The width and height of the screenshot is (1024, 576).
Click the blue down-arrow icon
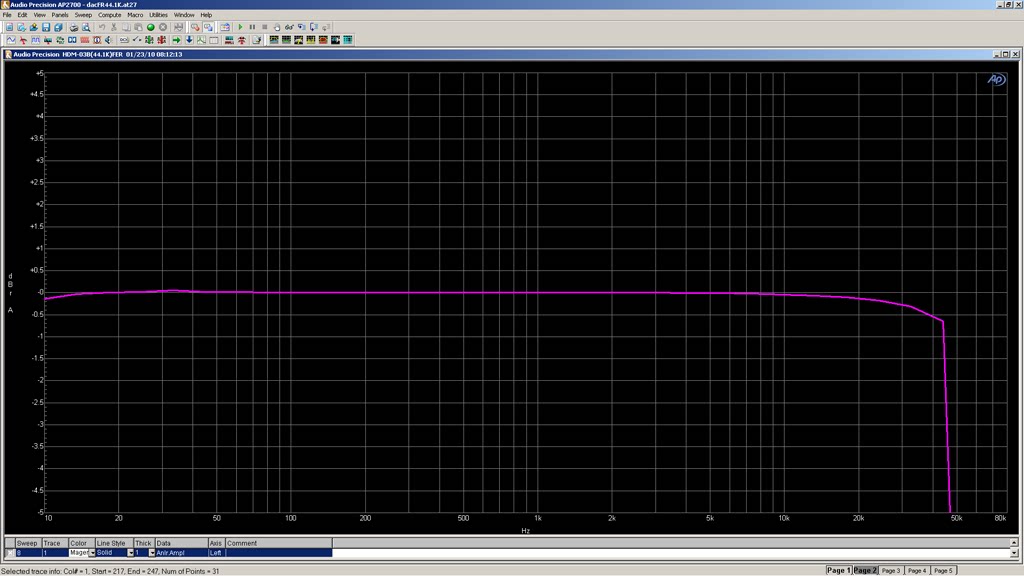189,40
